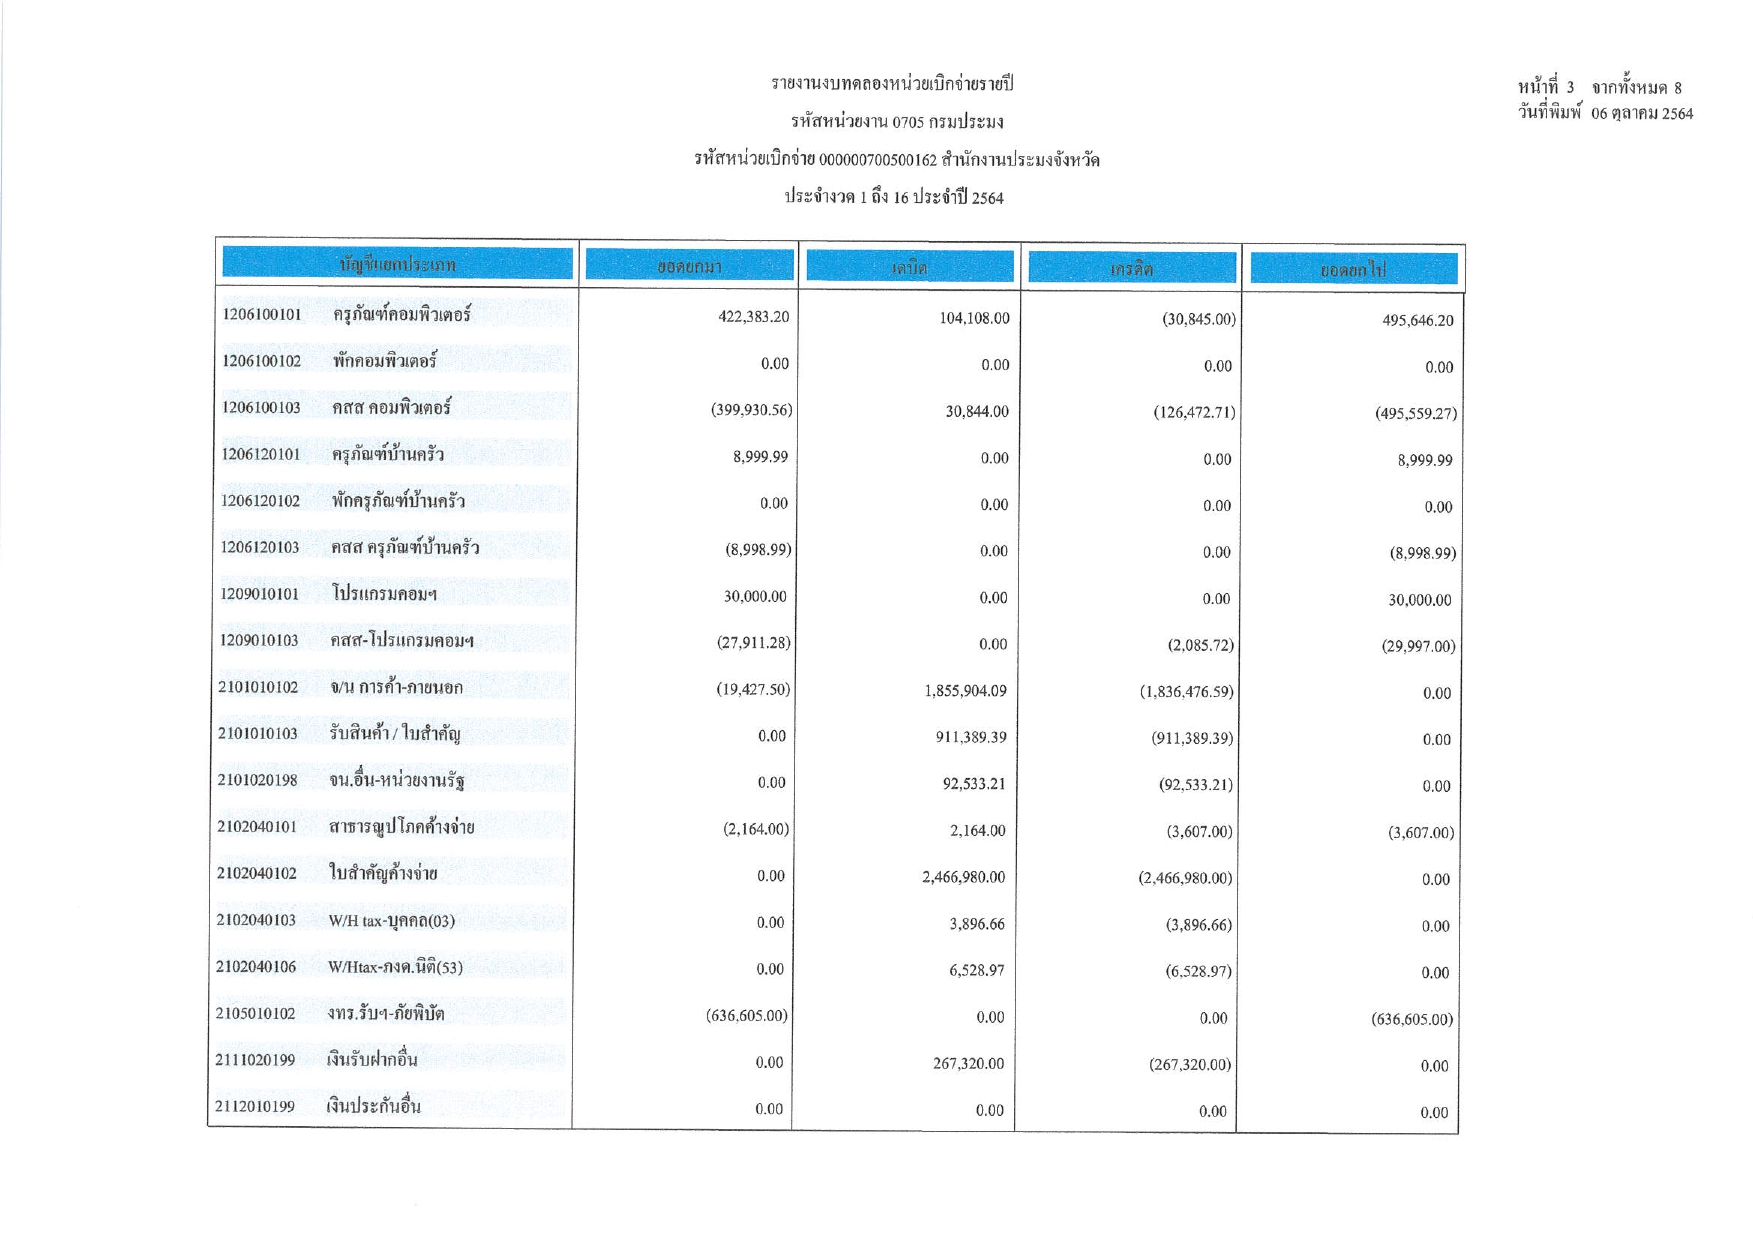Image resolution: width=1753 pixels, height=1240 pixels.
Task: Click account code 2101010102
Action: coord(258,687)
